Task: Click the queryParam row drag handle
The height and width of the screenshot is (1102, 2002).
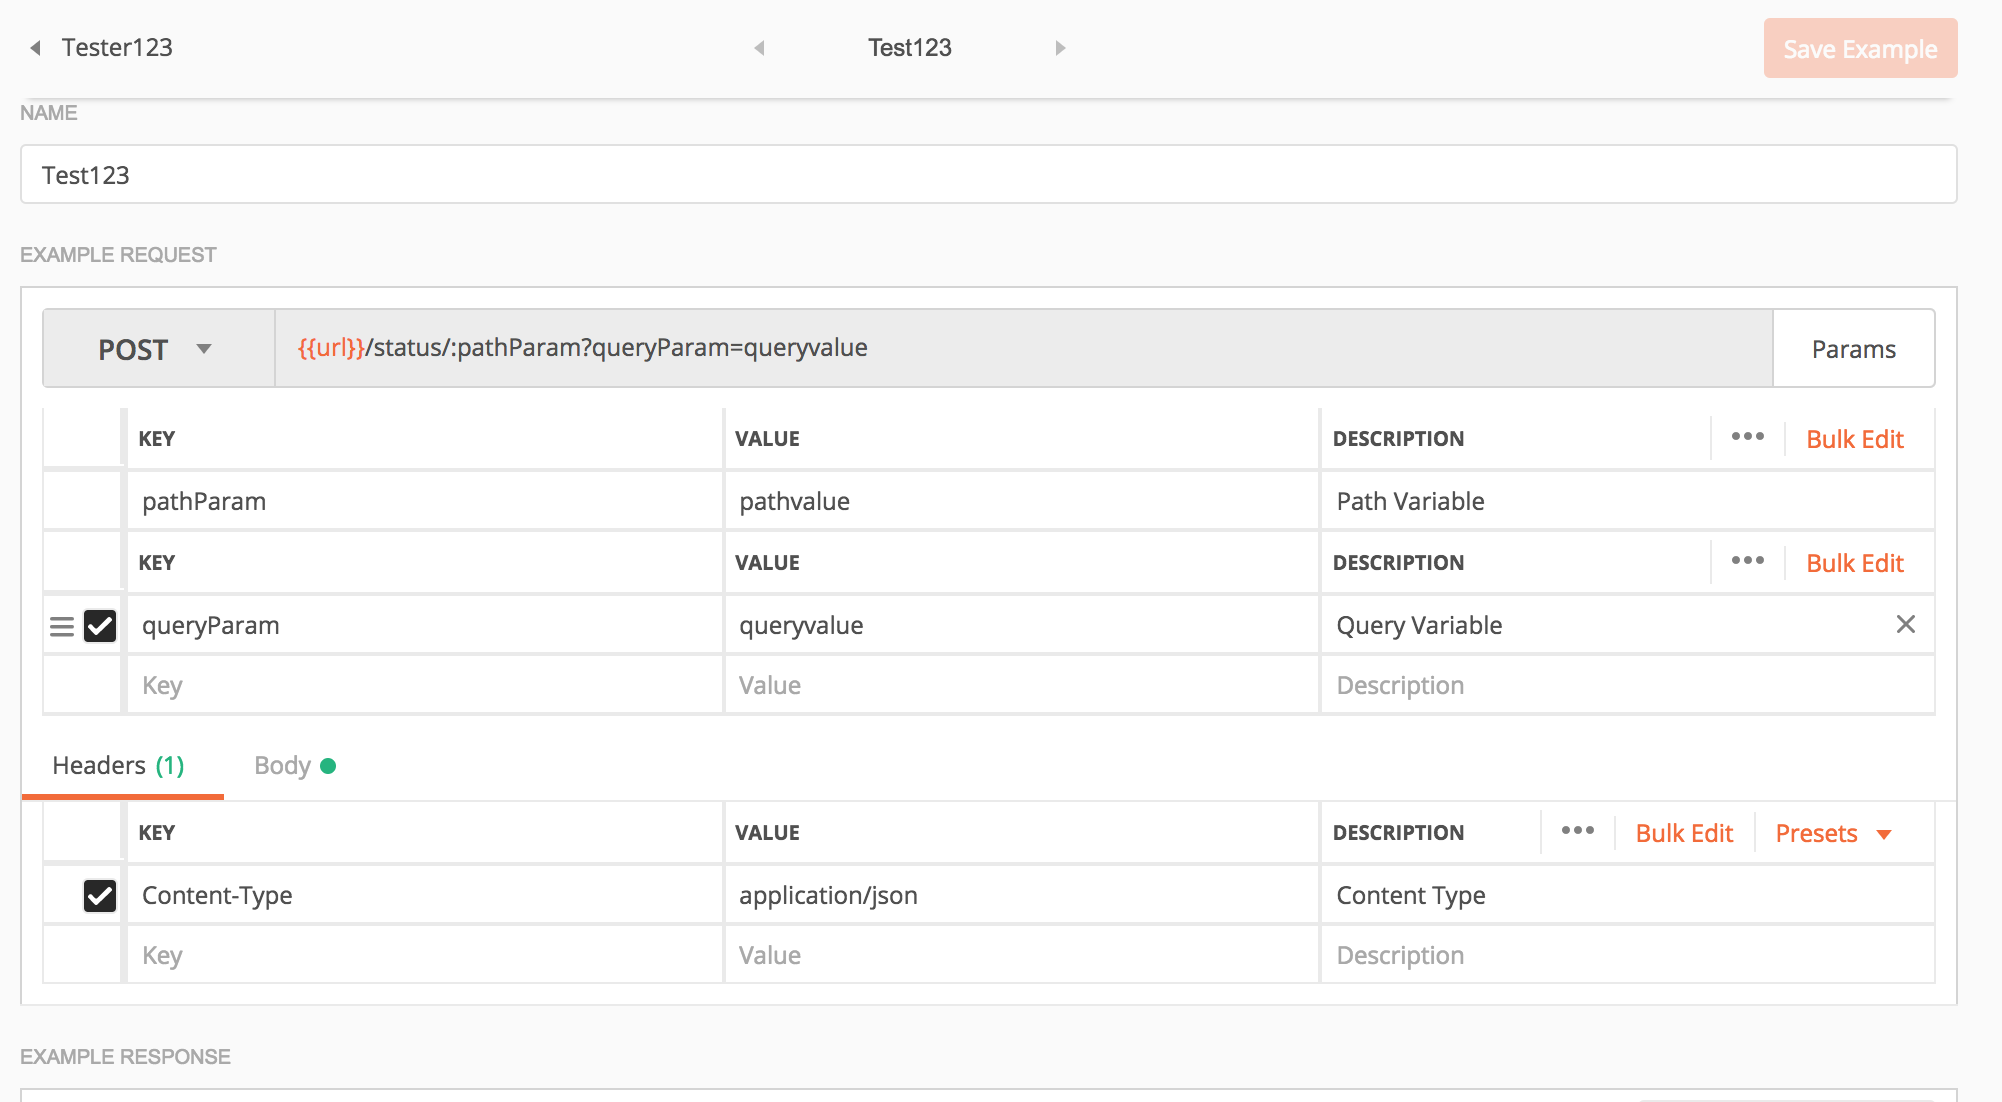Action: click(x=62, y=627)
